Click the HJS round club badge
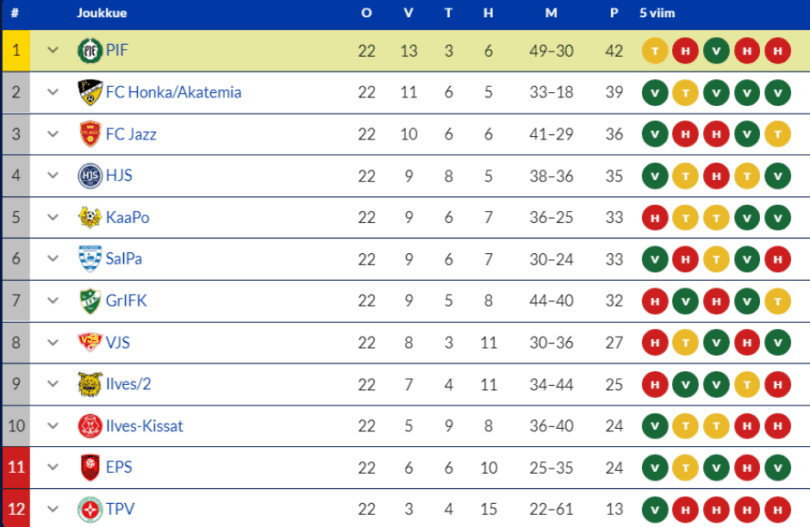This screenshot has height=527, width=810. (89, 176)
